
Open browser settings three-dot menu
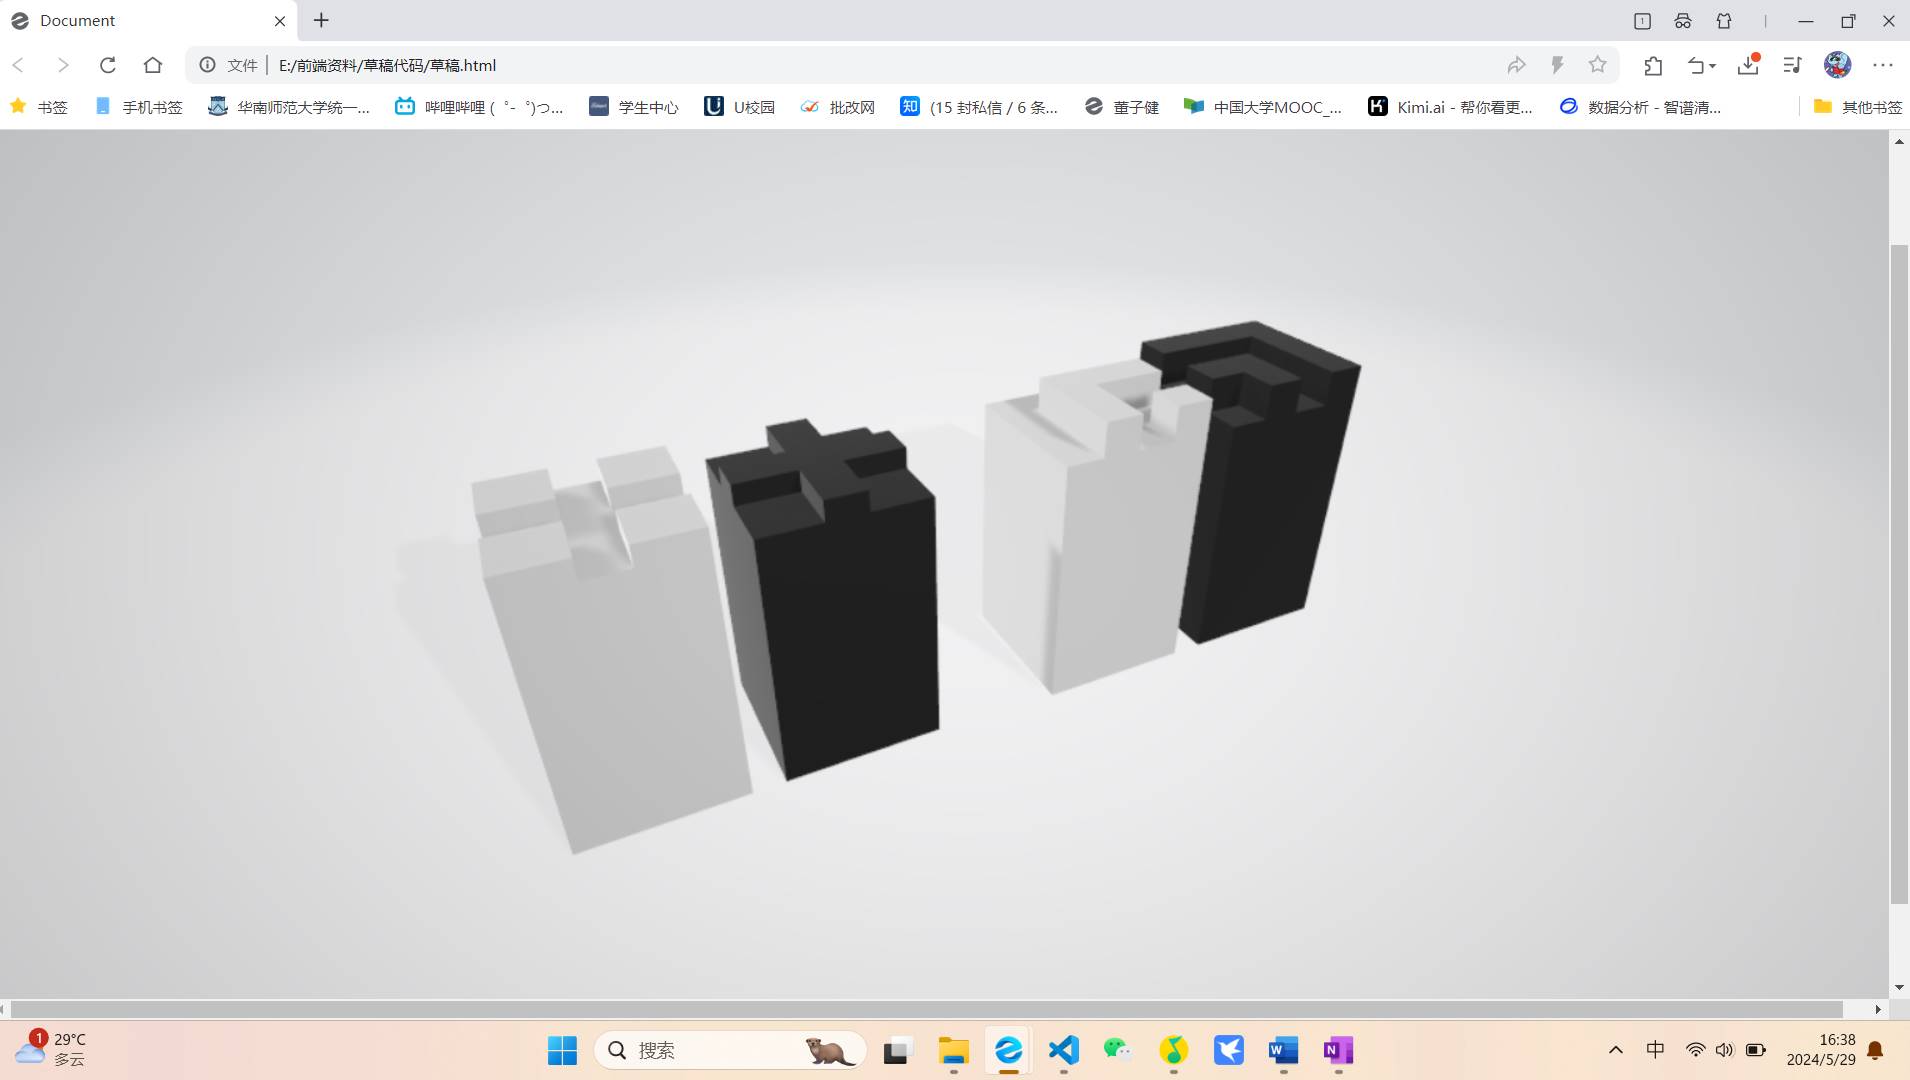pos(1883,65)
